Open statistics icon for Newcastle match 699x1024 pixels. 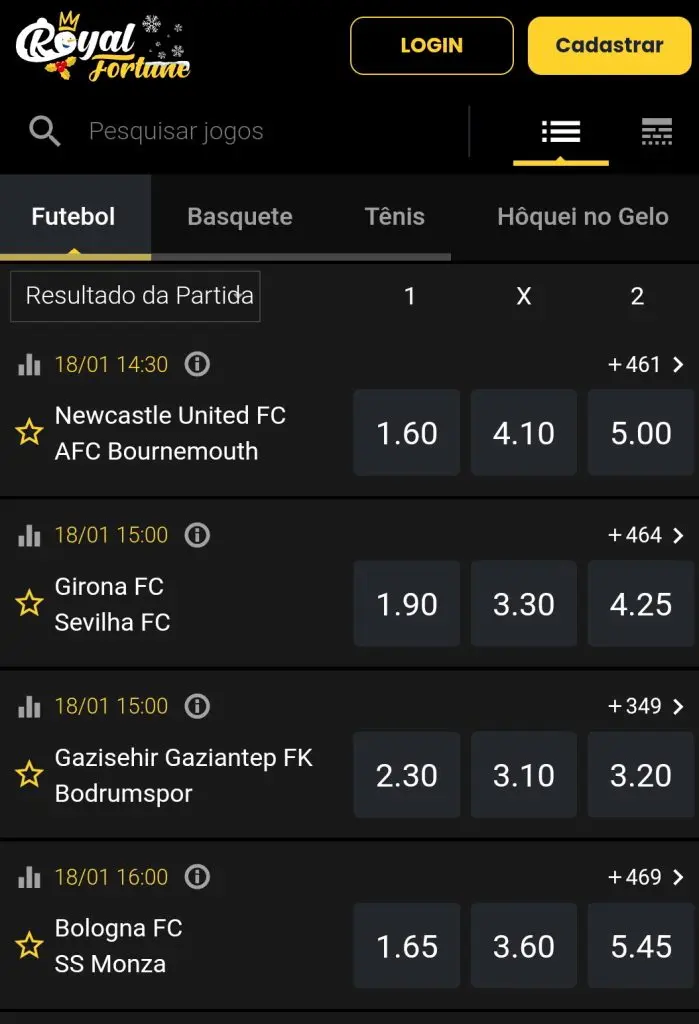coord(29,364)
